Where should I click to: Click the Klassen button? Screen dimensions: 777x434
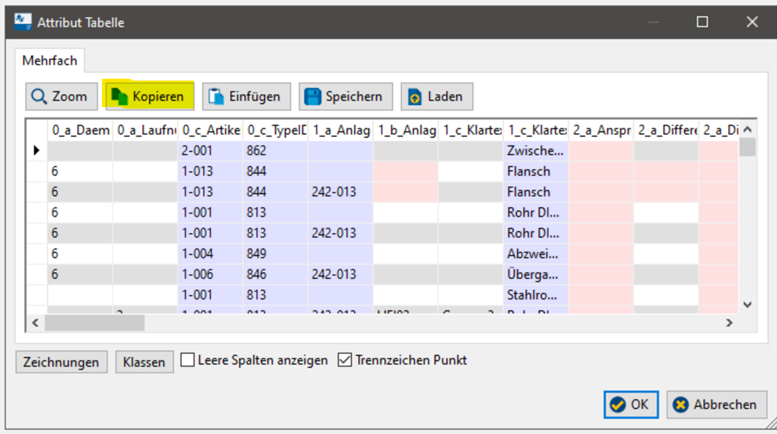pyautogui.click(x=143, y=362)
